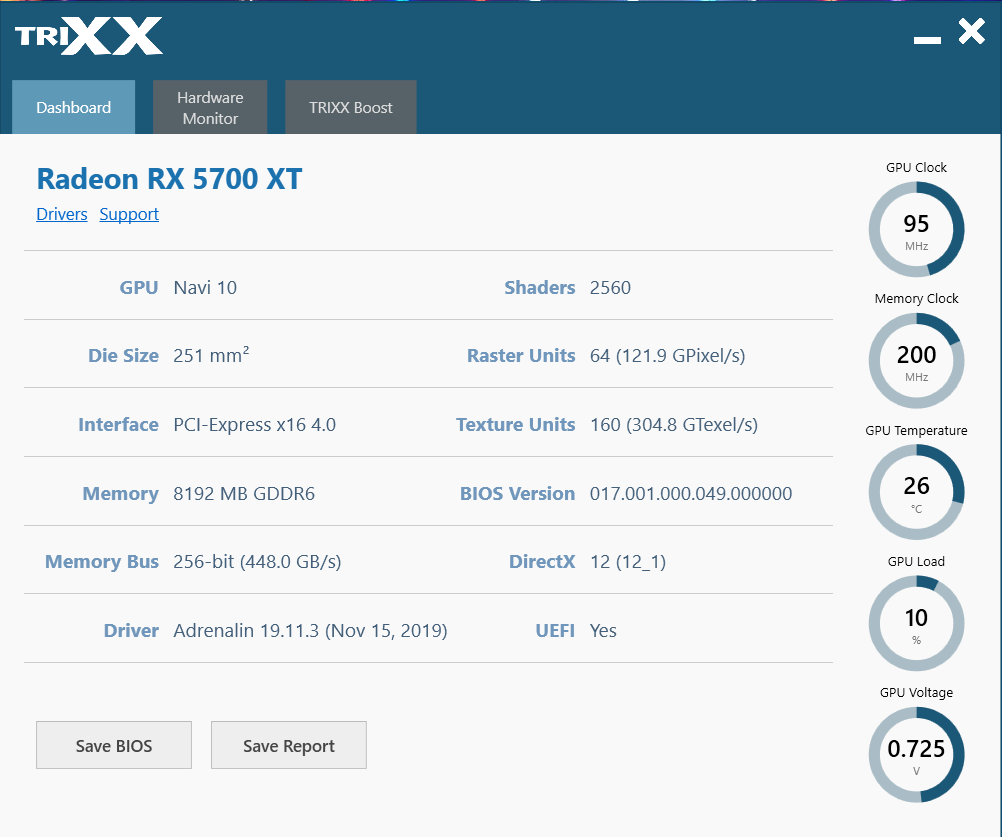The image size is (1002, 837).
Task: Click the 8192 MB GDDR6 value
Action: (x=244, y=494)
